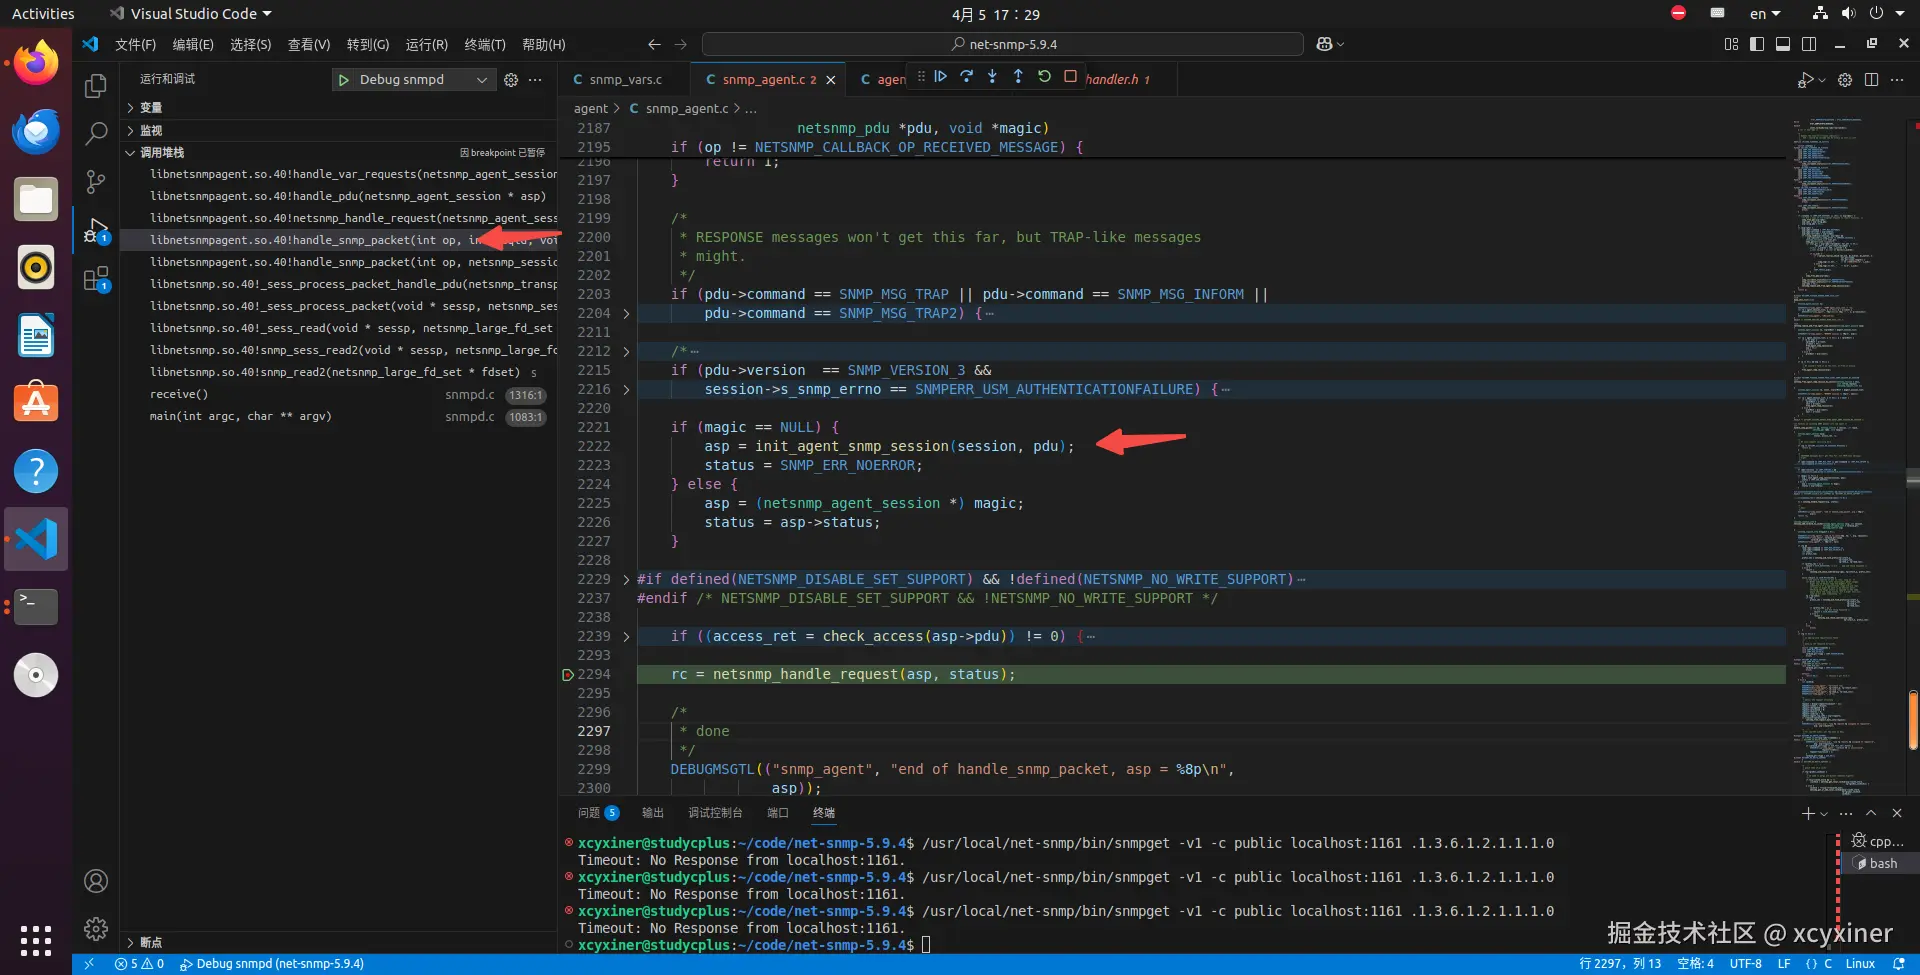Open the Extensions view in activity bar
This screenshot has height=975, width=1920.
click(x=96, y=279)
